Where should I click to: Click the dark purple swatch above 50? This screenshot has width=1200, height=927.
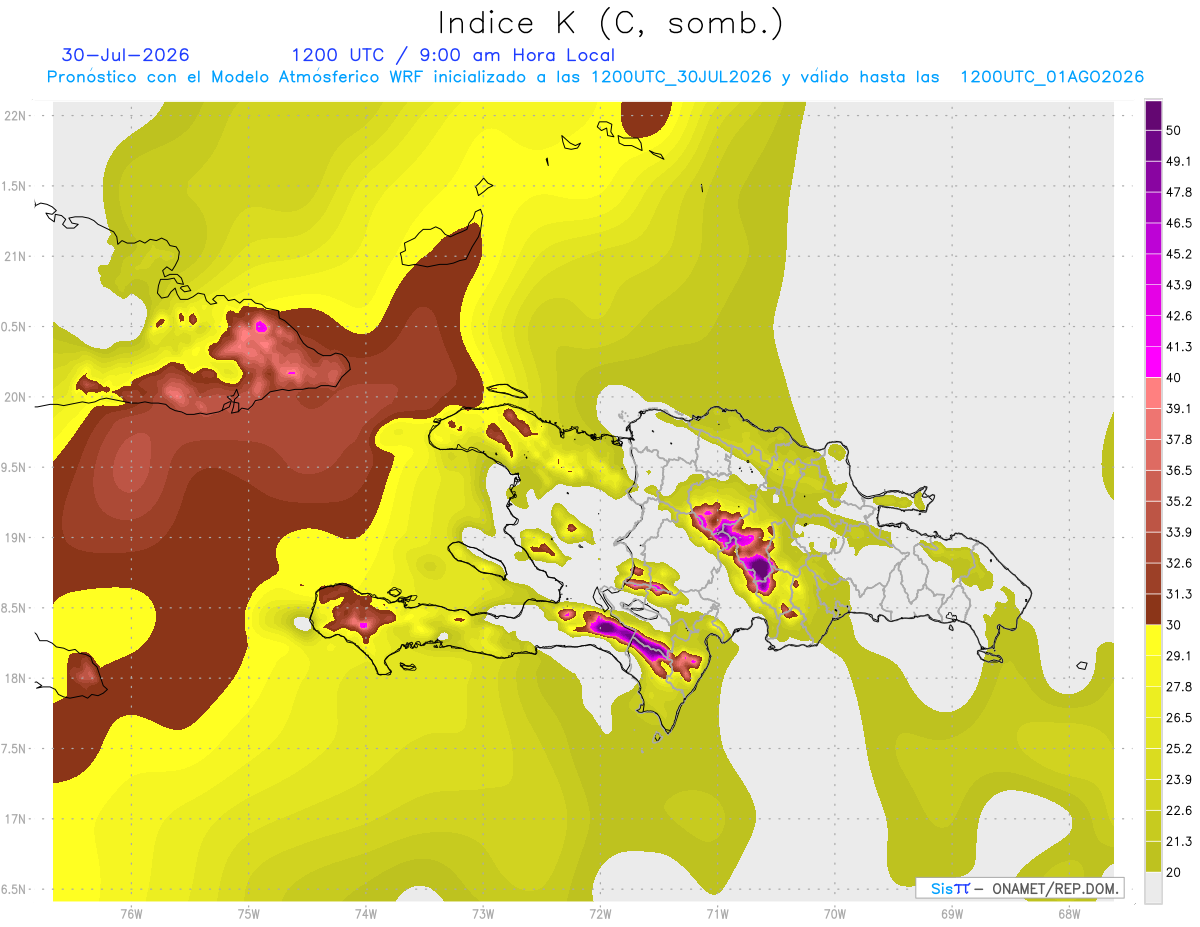1153,115
